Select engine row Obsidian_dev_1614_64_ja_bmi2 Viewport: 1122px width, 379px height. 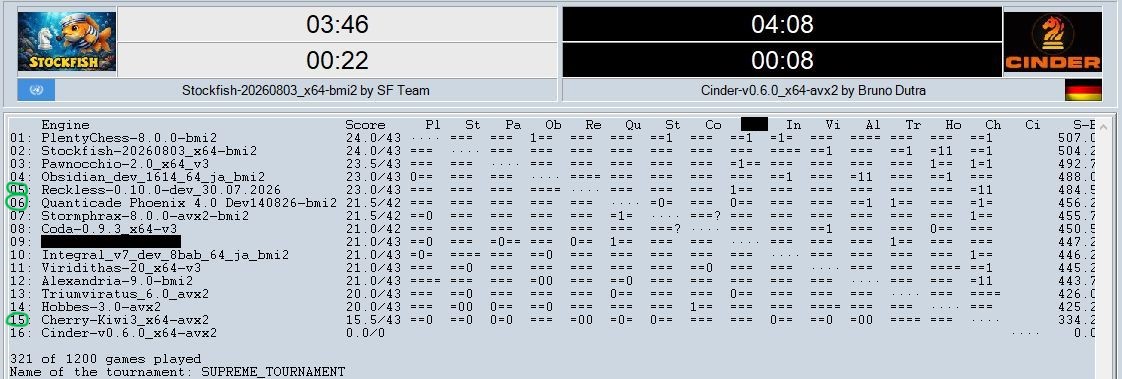pos(551,177)
